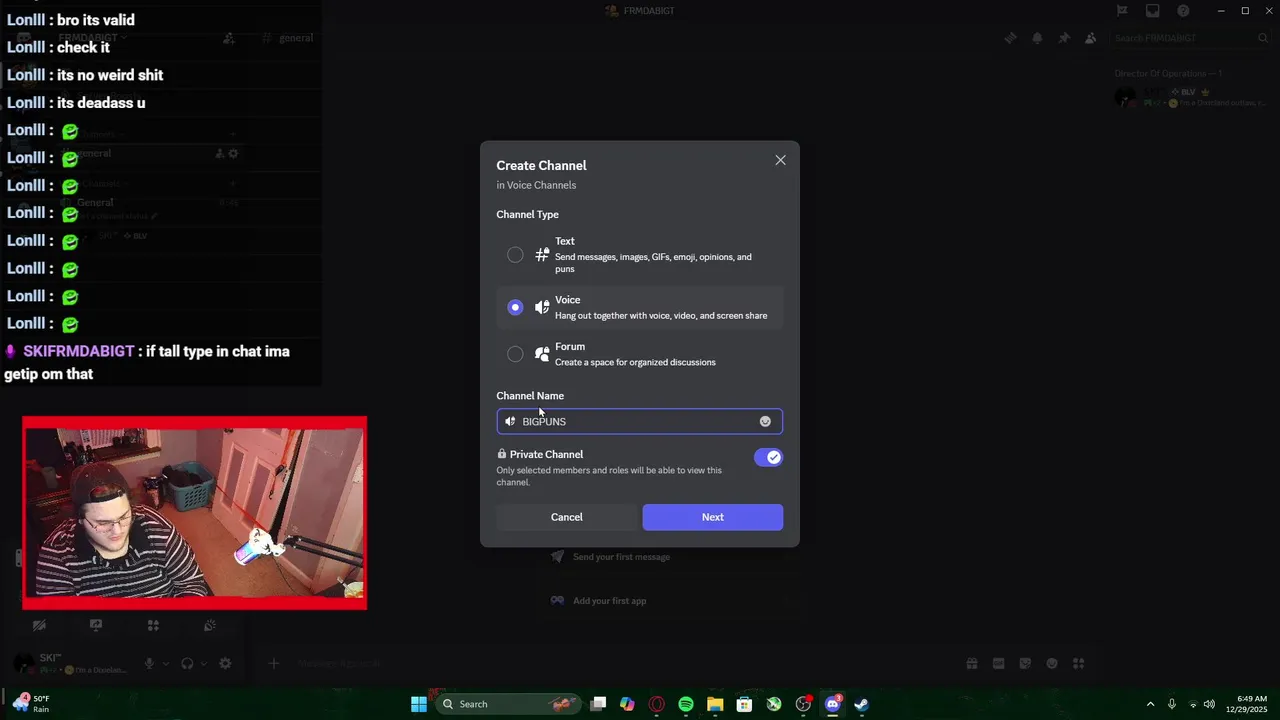Image resolution: width=1280 pixels, height=720 pixels.
Task: Open the Discord Help icon
Action: pos(1184,11)
